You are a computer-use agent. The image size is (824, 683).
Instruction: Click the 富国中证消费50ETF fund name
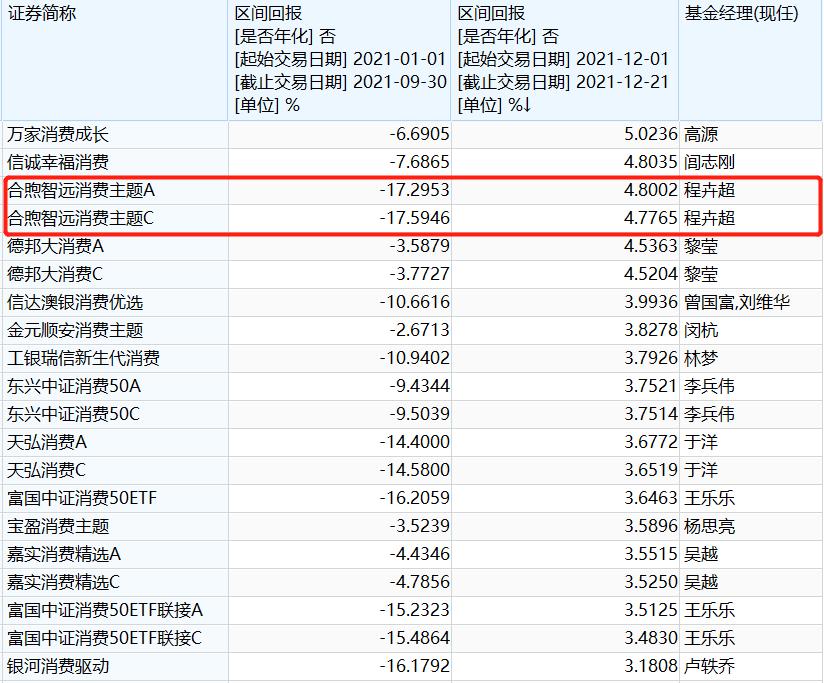[x=82, y=498]
